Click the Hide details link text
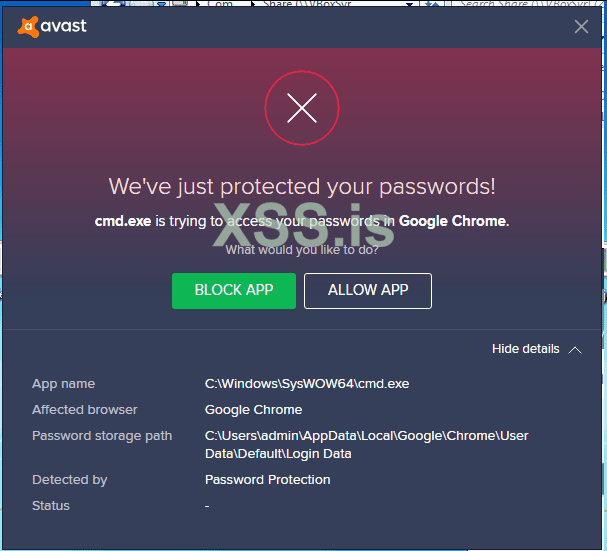 click(525, 349)
